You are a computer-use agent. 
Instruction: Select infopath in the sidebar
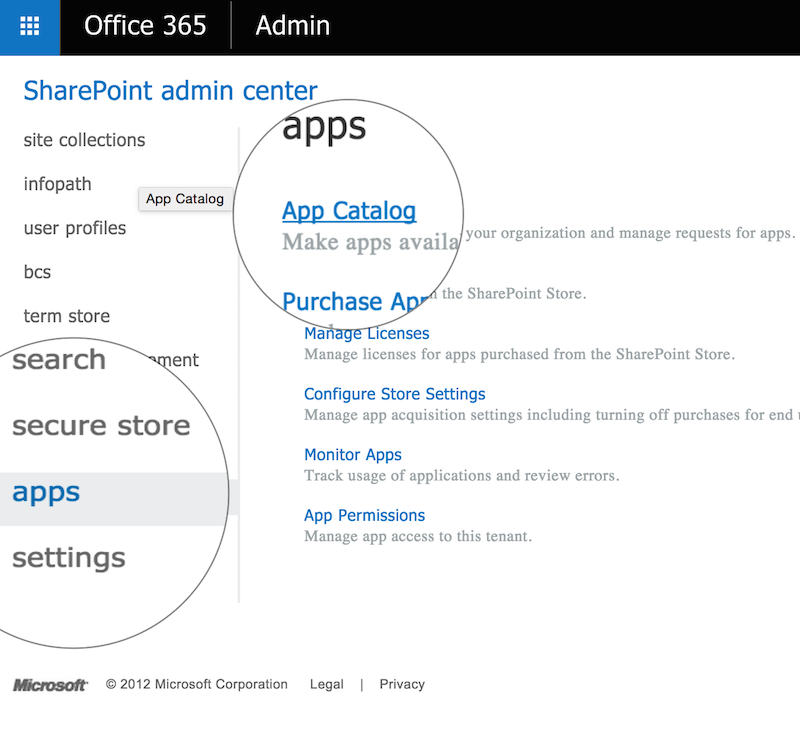[58, 184]
